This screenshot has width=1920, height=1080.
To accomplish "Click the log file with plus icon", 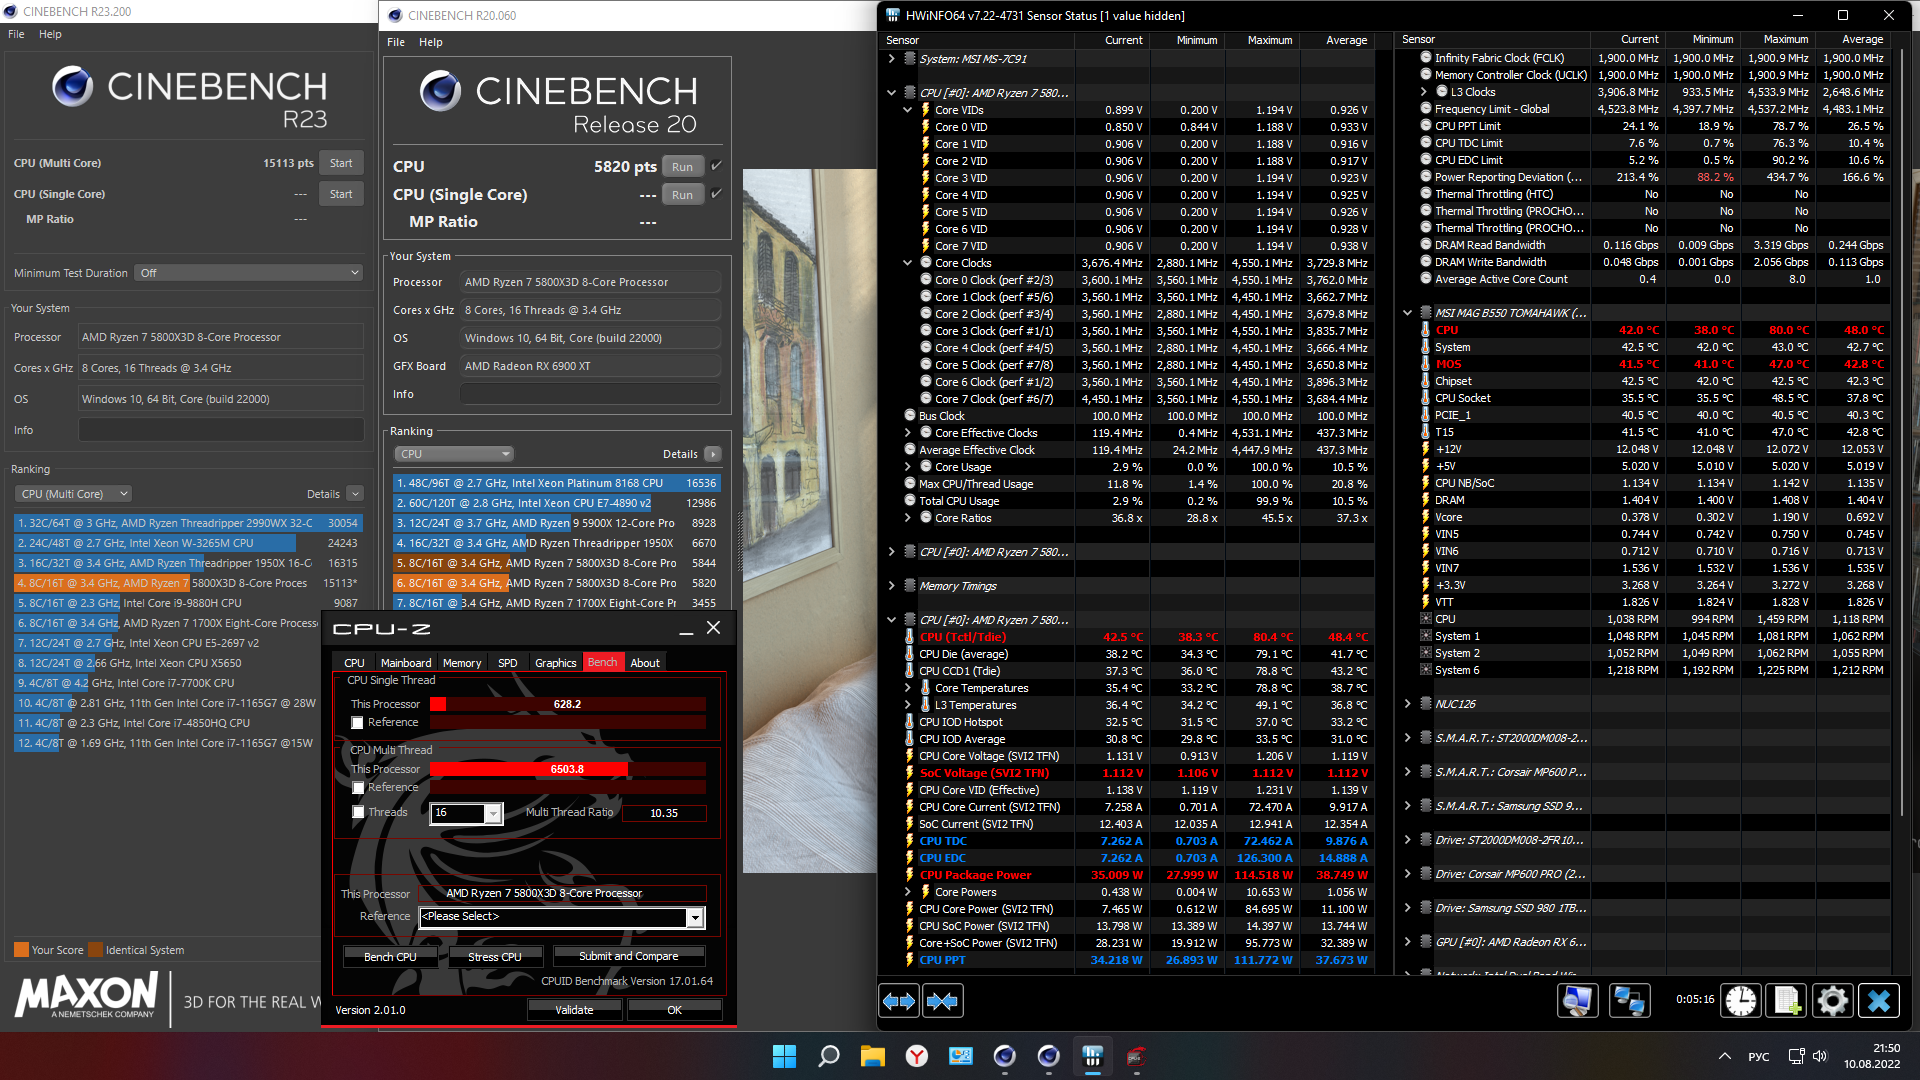I will (1787, 1001).
